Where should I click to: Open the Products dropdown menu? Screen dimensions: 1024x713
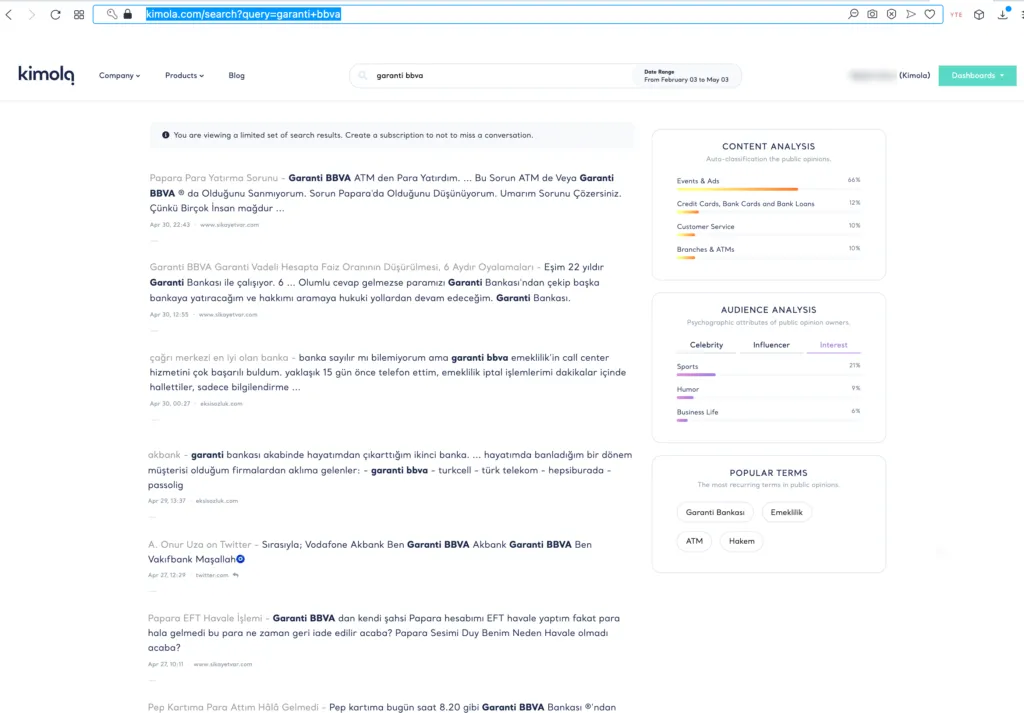coord(184,76)
